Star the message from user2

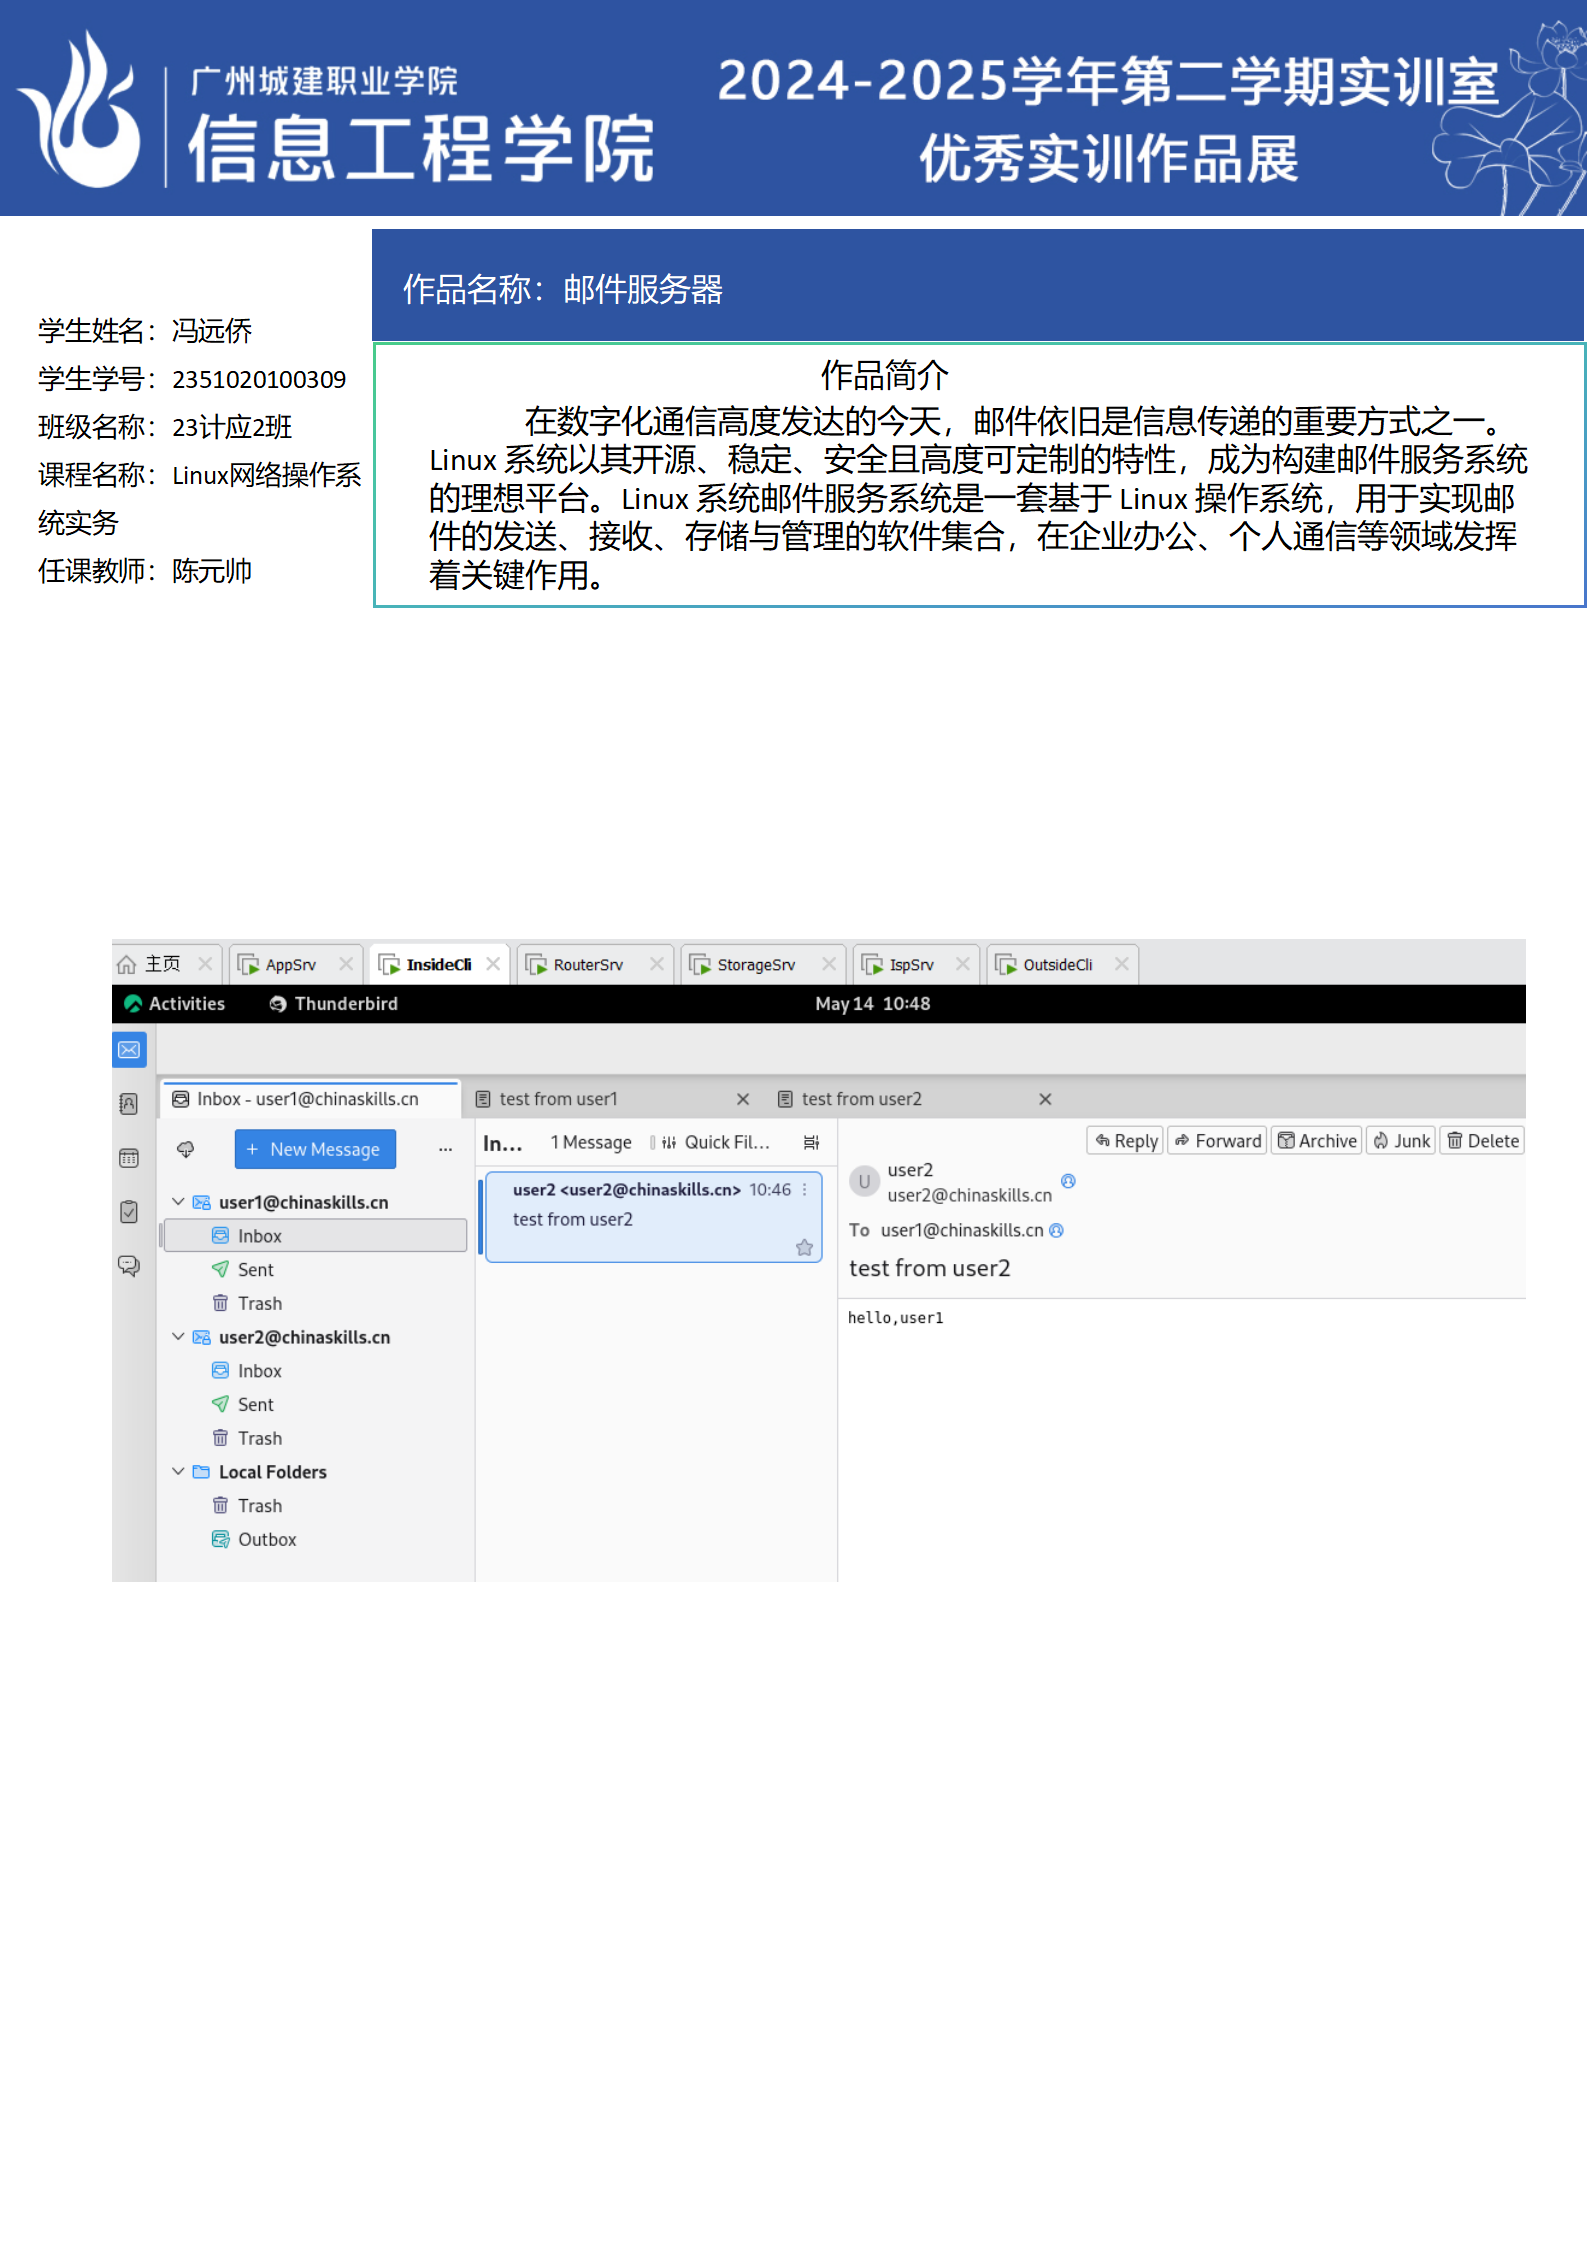coord(804,1247)
